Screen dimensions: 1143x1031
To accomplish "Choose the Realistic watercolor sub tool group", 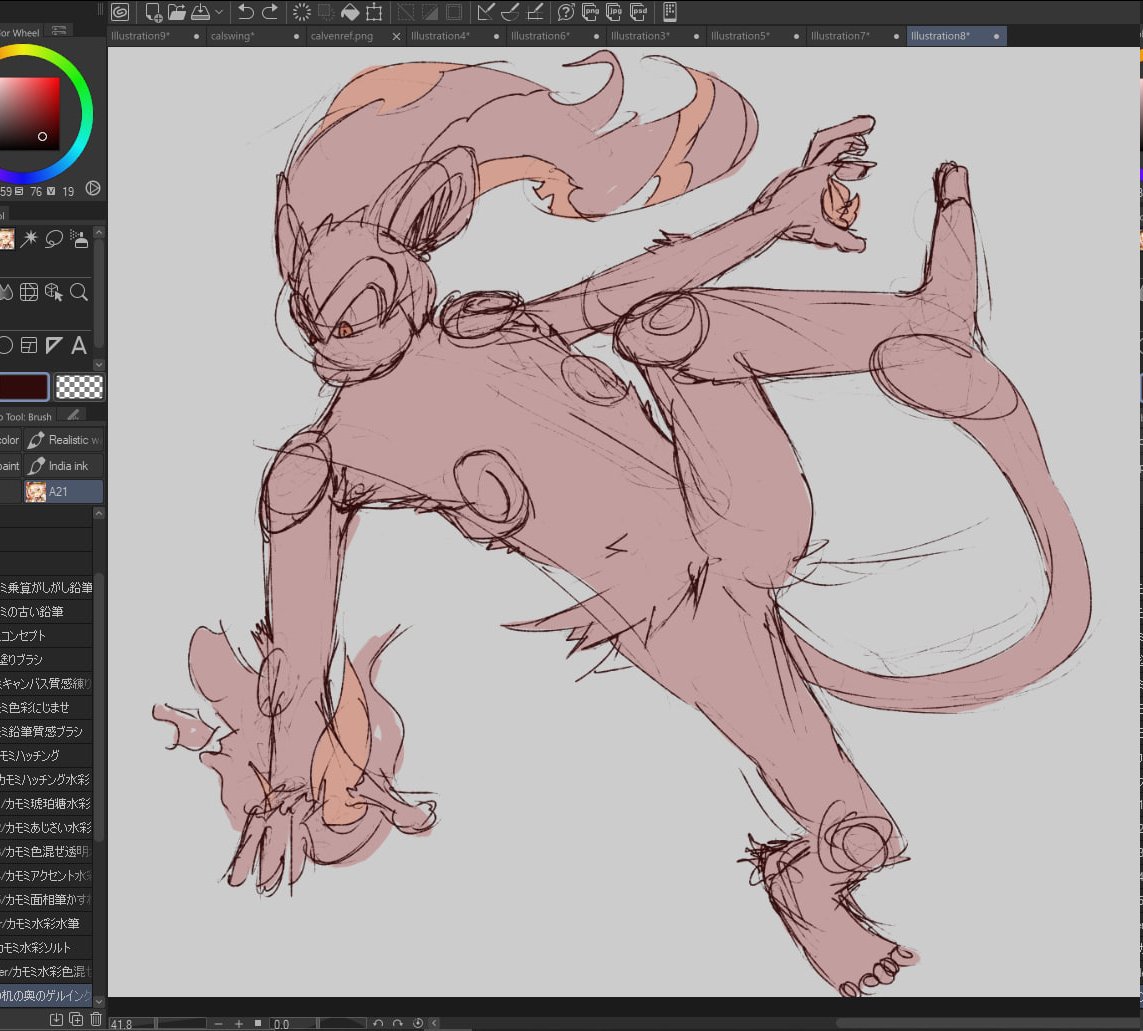I will click(63, 440).
